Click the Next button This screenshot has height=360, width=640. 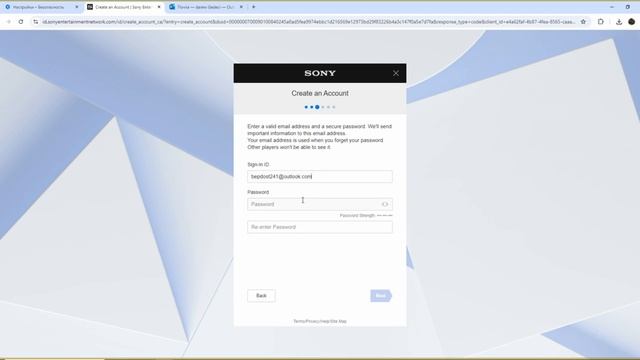pyautogui.click(x=381, y=296)
